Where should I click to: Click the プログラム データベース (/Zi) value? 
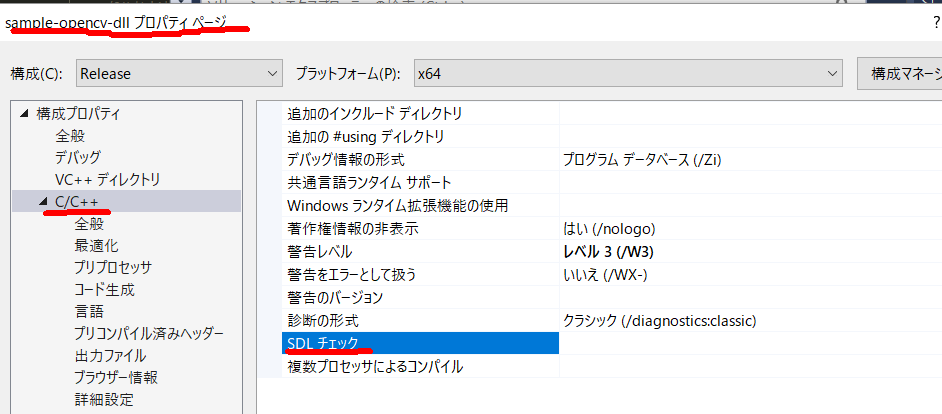642,160
